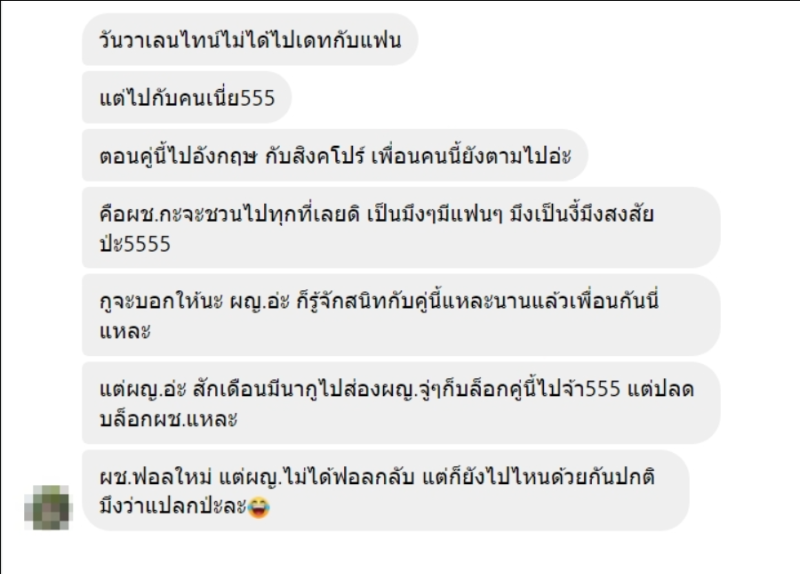Click the laughing-crying emoji in last message
The width and height of the screenshot is (800, 574).
pos(258,507)
